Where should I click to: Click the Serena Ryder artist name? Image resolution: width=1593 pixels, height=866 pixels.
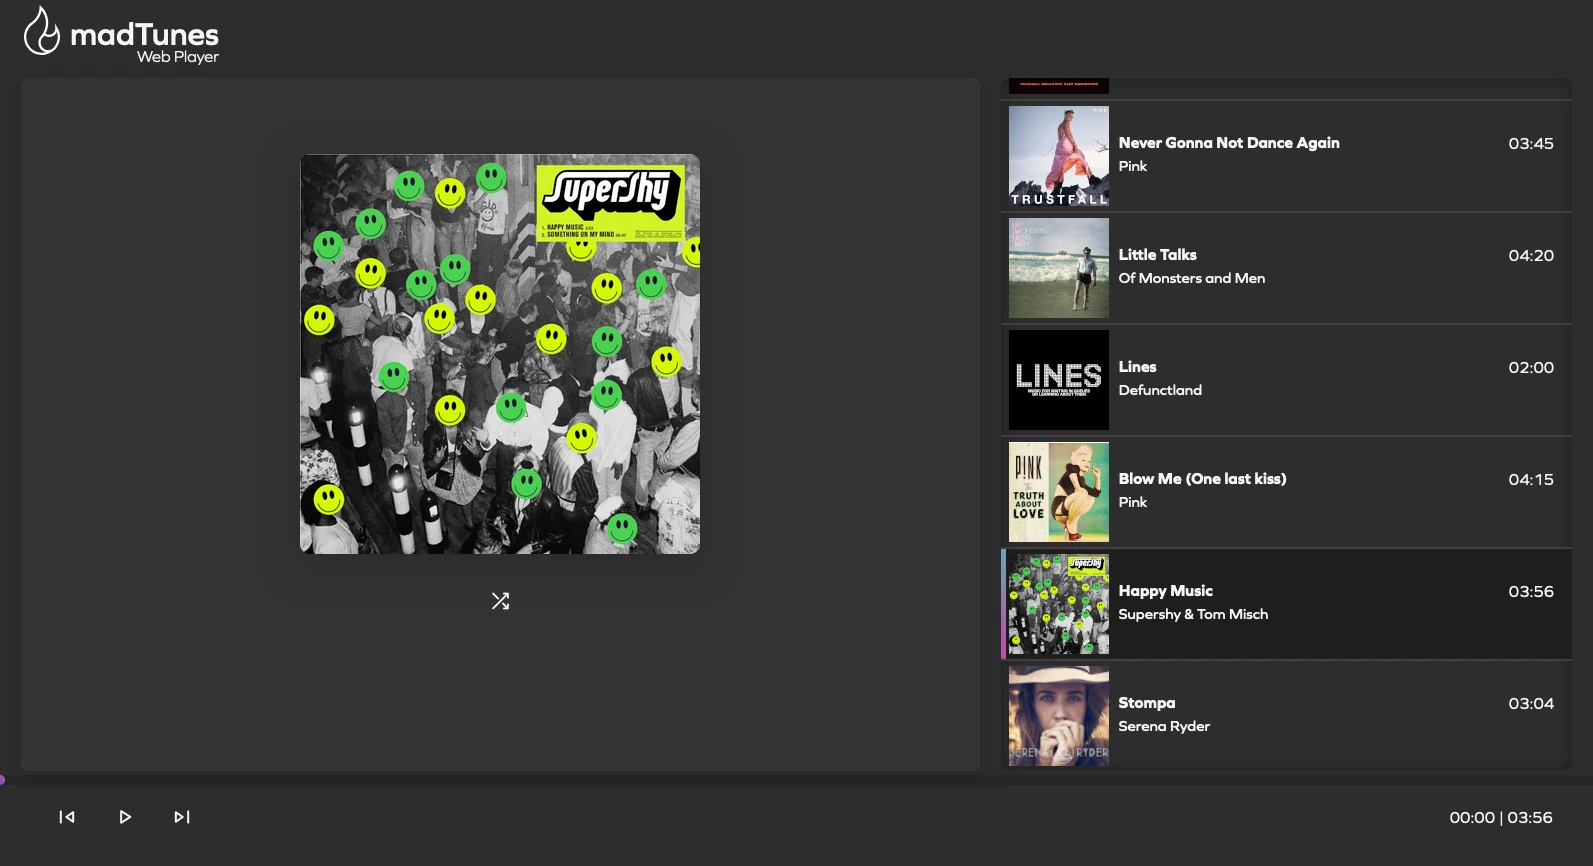point(1164,726)
